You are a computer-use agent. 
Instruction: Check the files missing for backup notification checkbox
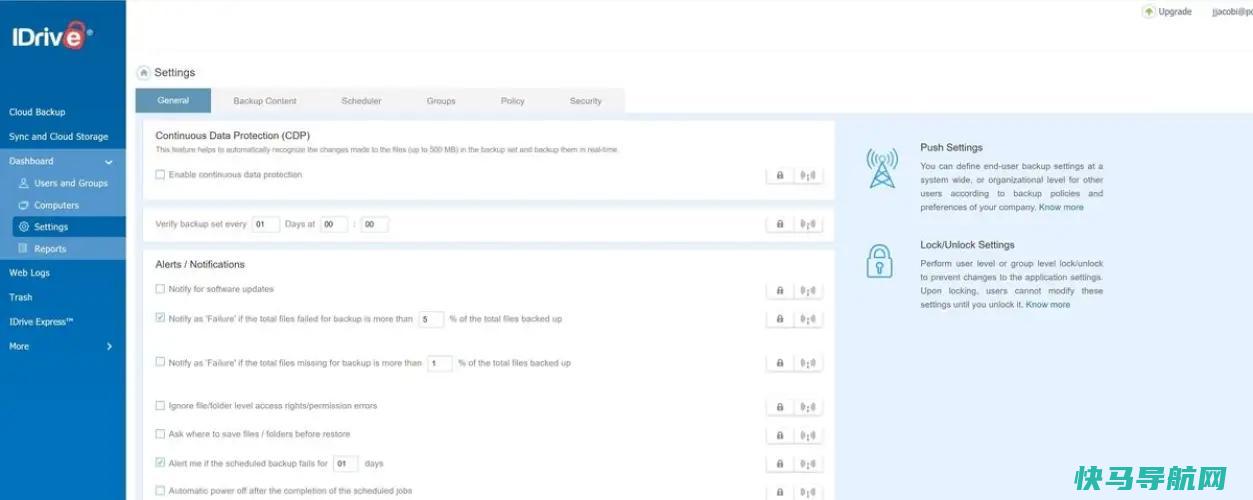coord(160,362)
